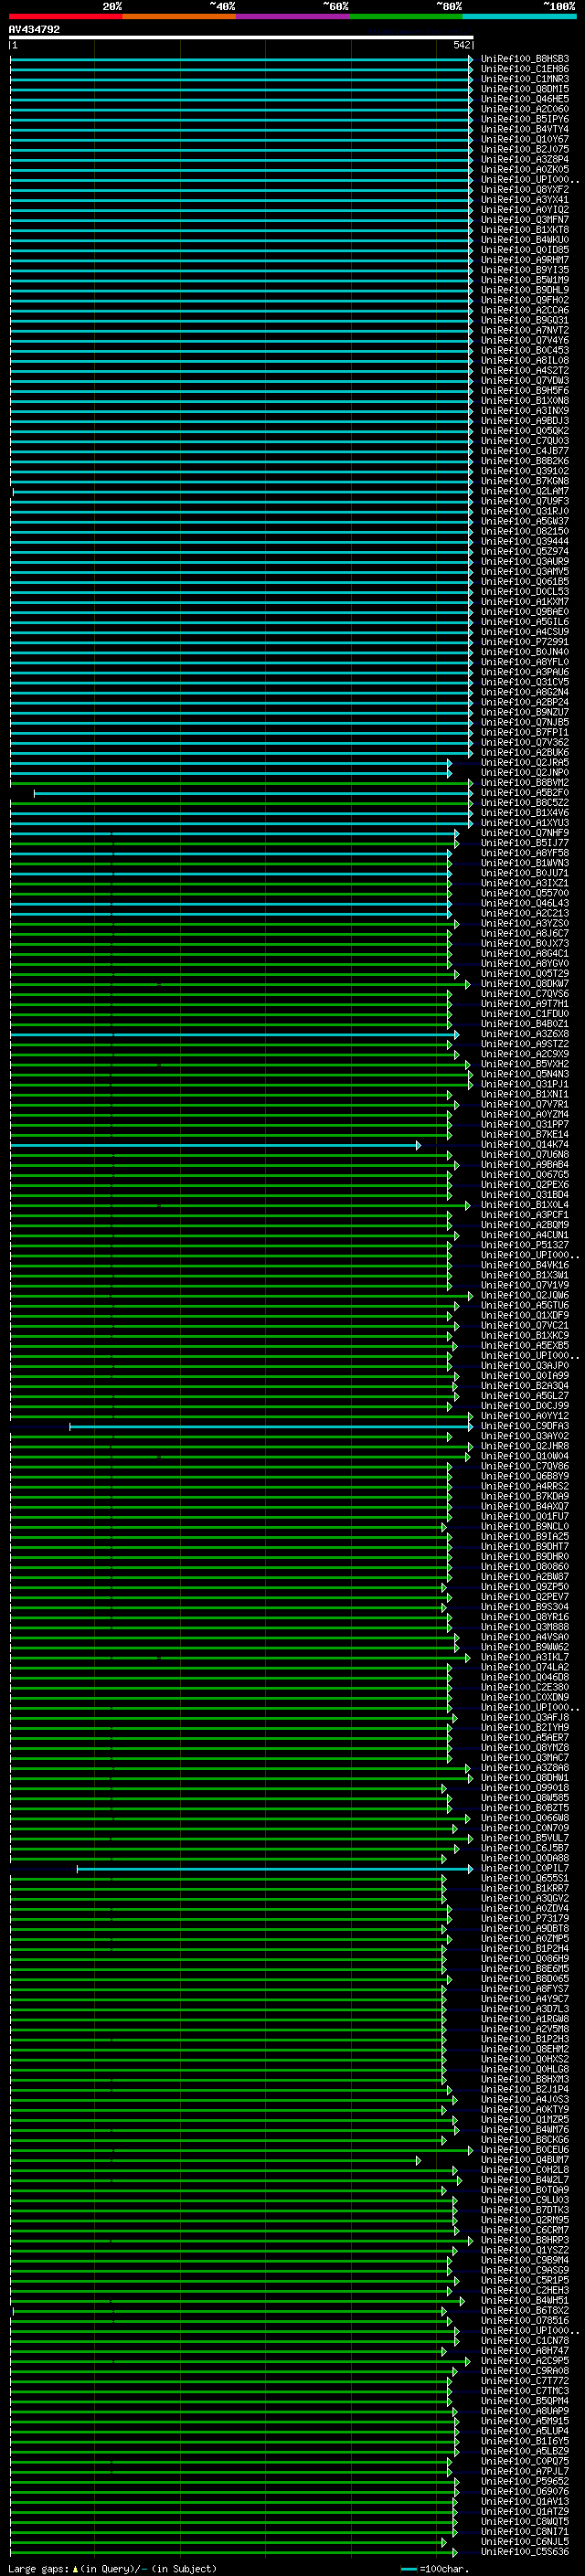Image resolution: width=585 pixels, height=2576 pixels.
Task: Select alignment label UniRef100_C9DFA3
Action: tap(525, 1426)
